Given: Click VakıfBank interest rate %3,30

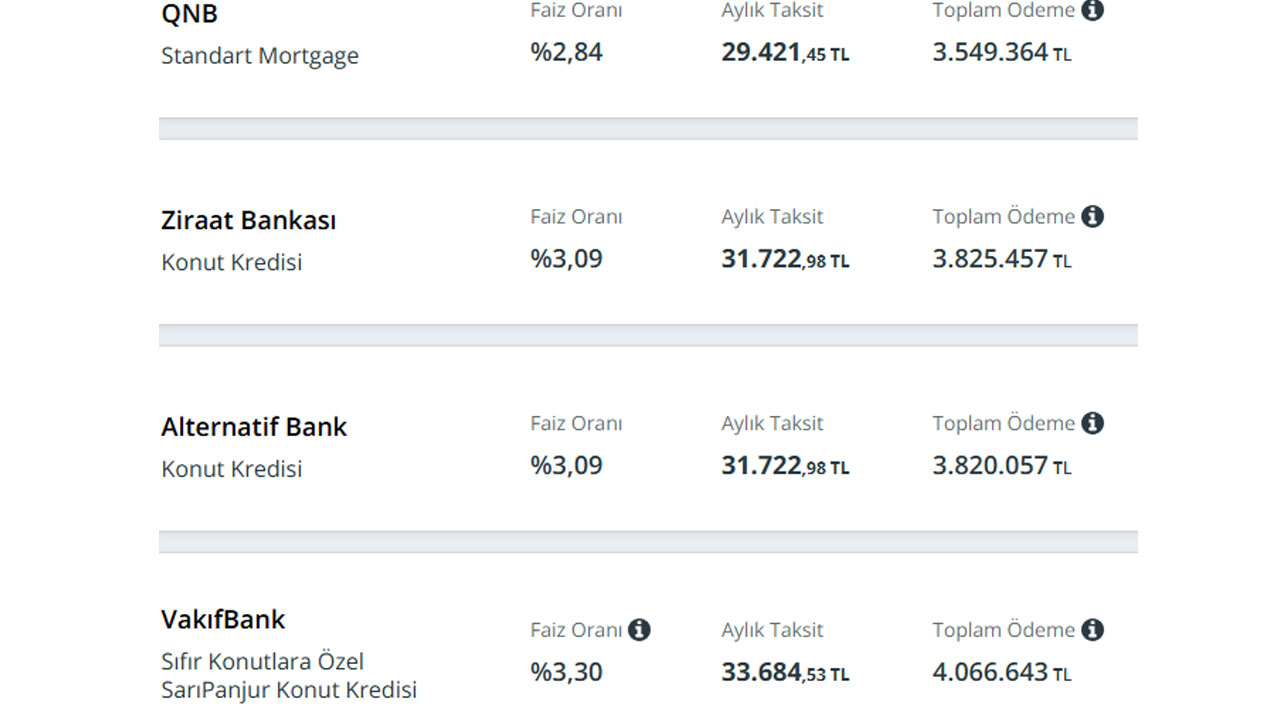Looking at the screenshot, I should coord(566,671).
